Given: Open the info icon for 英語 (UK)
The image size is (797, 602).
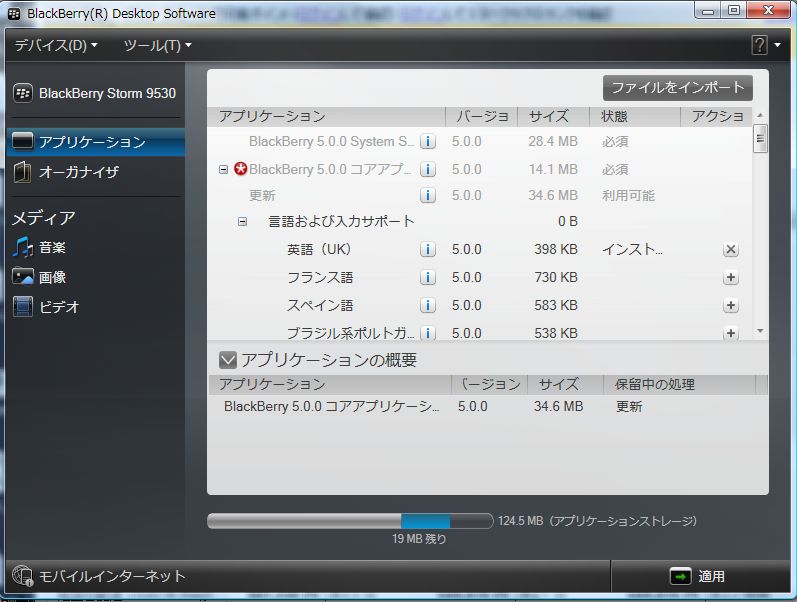Looking at the screenshot, I should pos(428,249).
